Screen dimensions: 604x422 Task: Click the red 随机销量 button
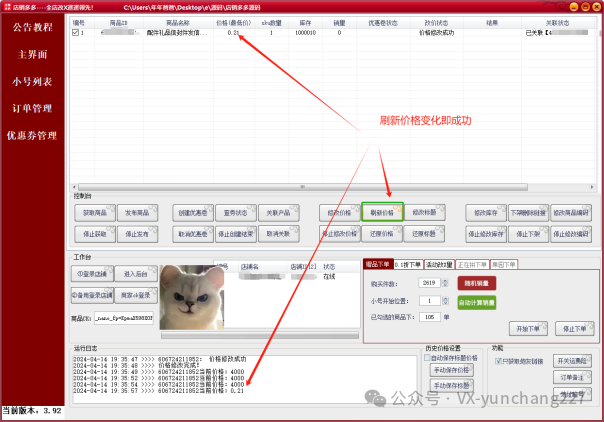click(x=476, y=283)
